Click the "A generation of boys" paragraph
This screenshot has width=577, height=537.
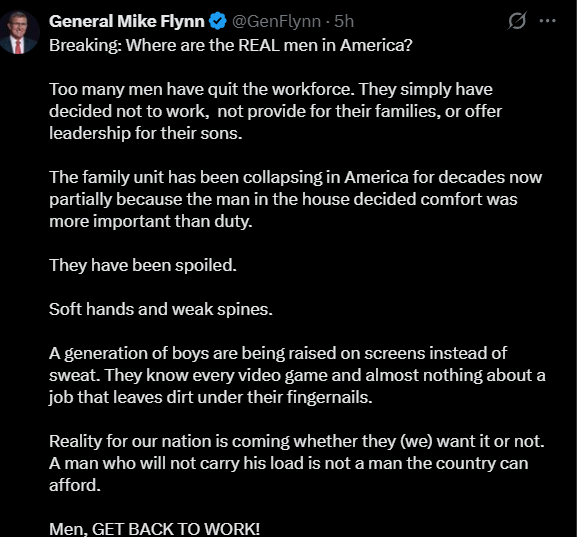coord(297,375)
